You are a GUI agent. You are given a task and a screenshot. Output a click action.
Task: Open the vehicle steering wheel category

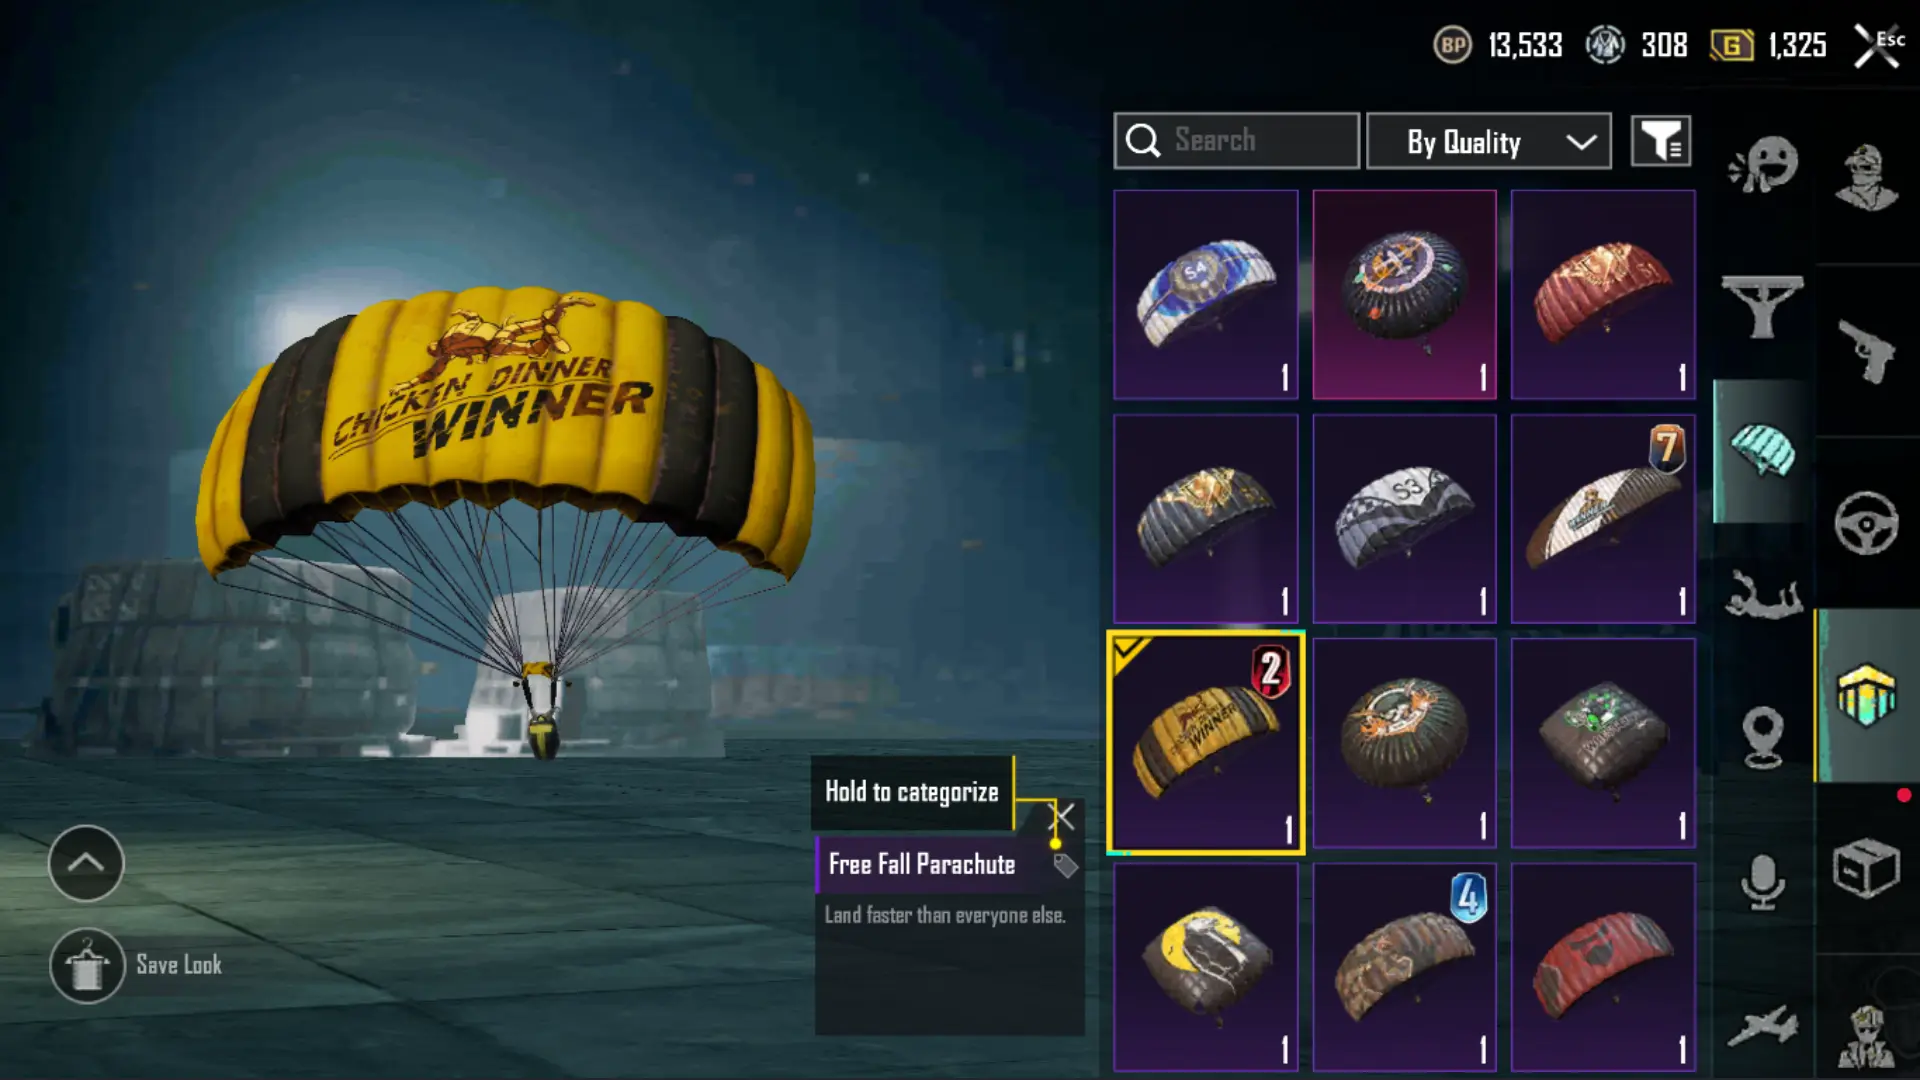(x=1866, y=523)
